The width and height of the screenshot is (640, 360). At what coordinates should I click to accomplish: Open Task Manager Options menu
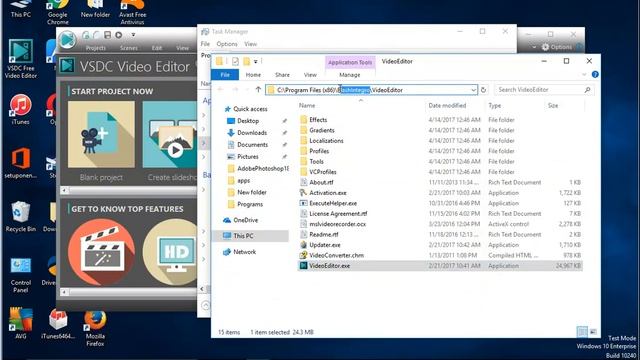(227, 44)
